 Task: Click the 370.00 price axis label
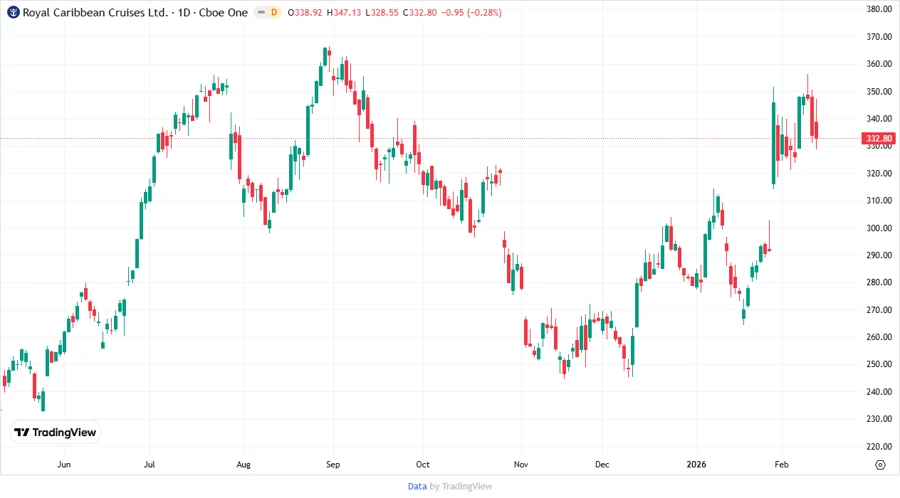[x=879, y=36]
